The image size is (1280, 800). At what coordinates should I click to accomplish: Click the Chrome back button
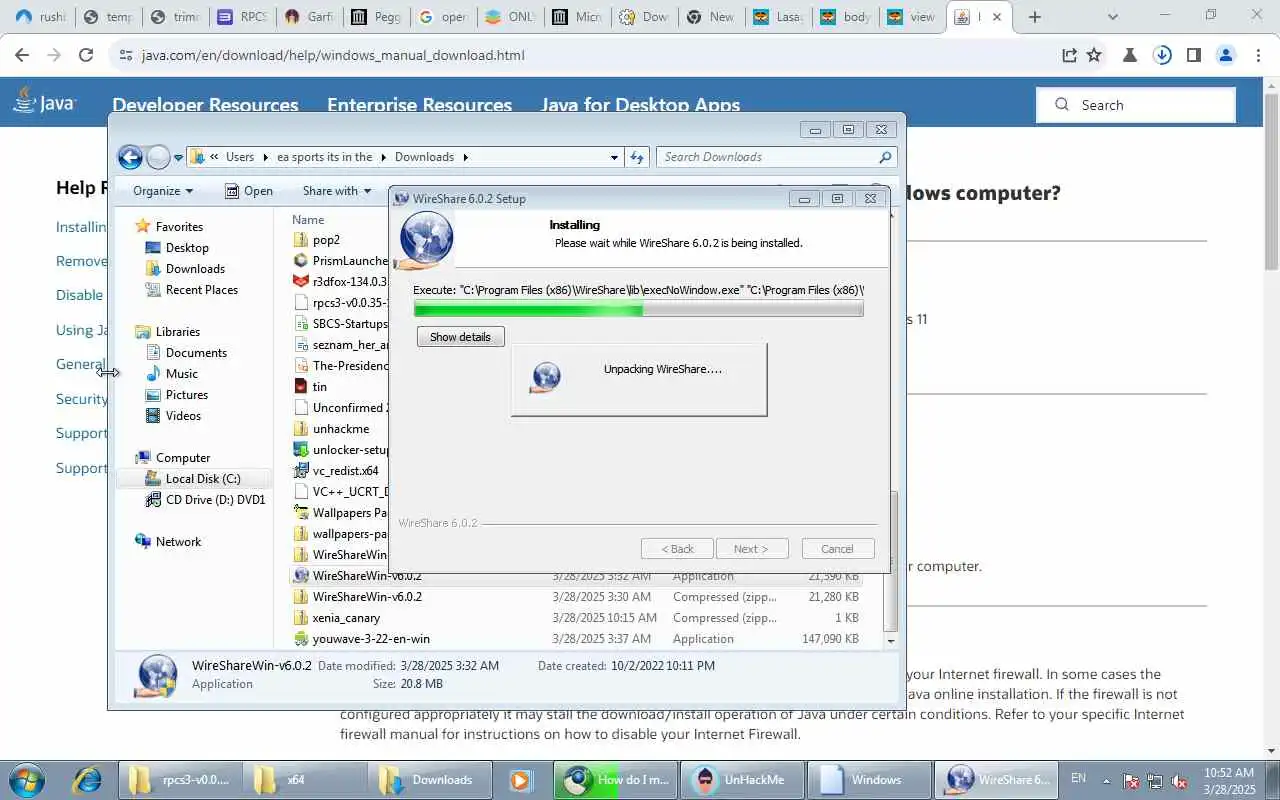(x=22, y=55)
